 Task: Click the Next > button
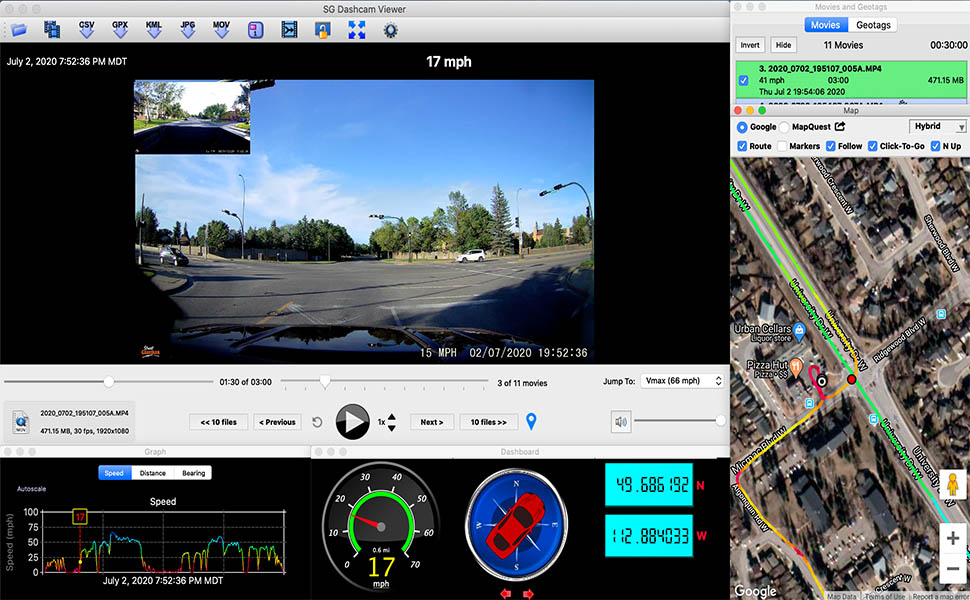(431, 422)
